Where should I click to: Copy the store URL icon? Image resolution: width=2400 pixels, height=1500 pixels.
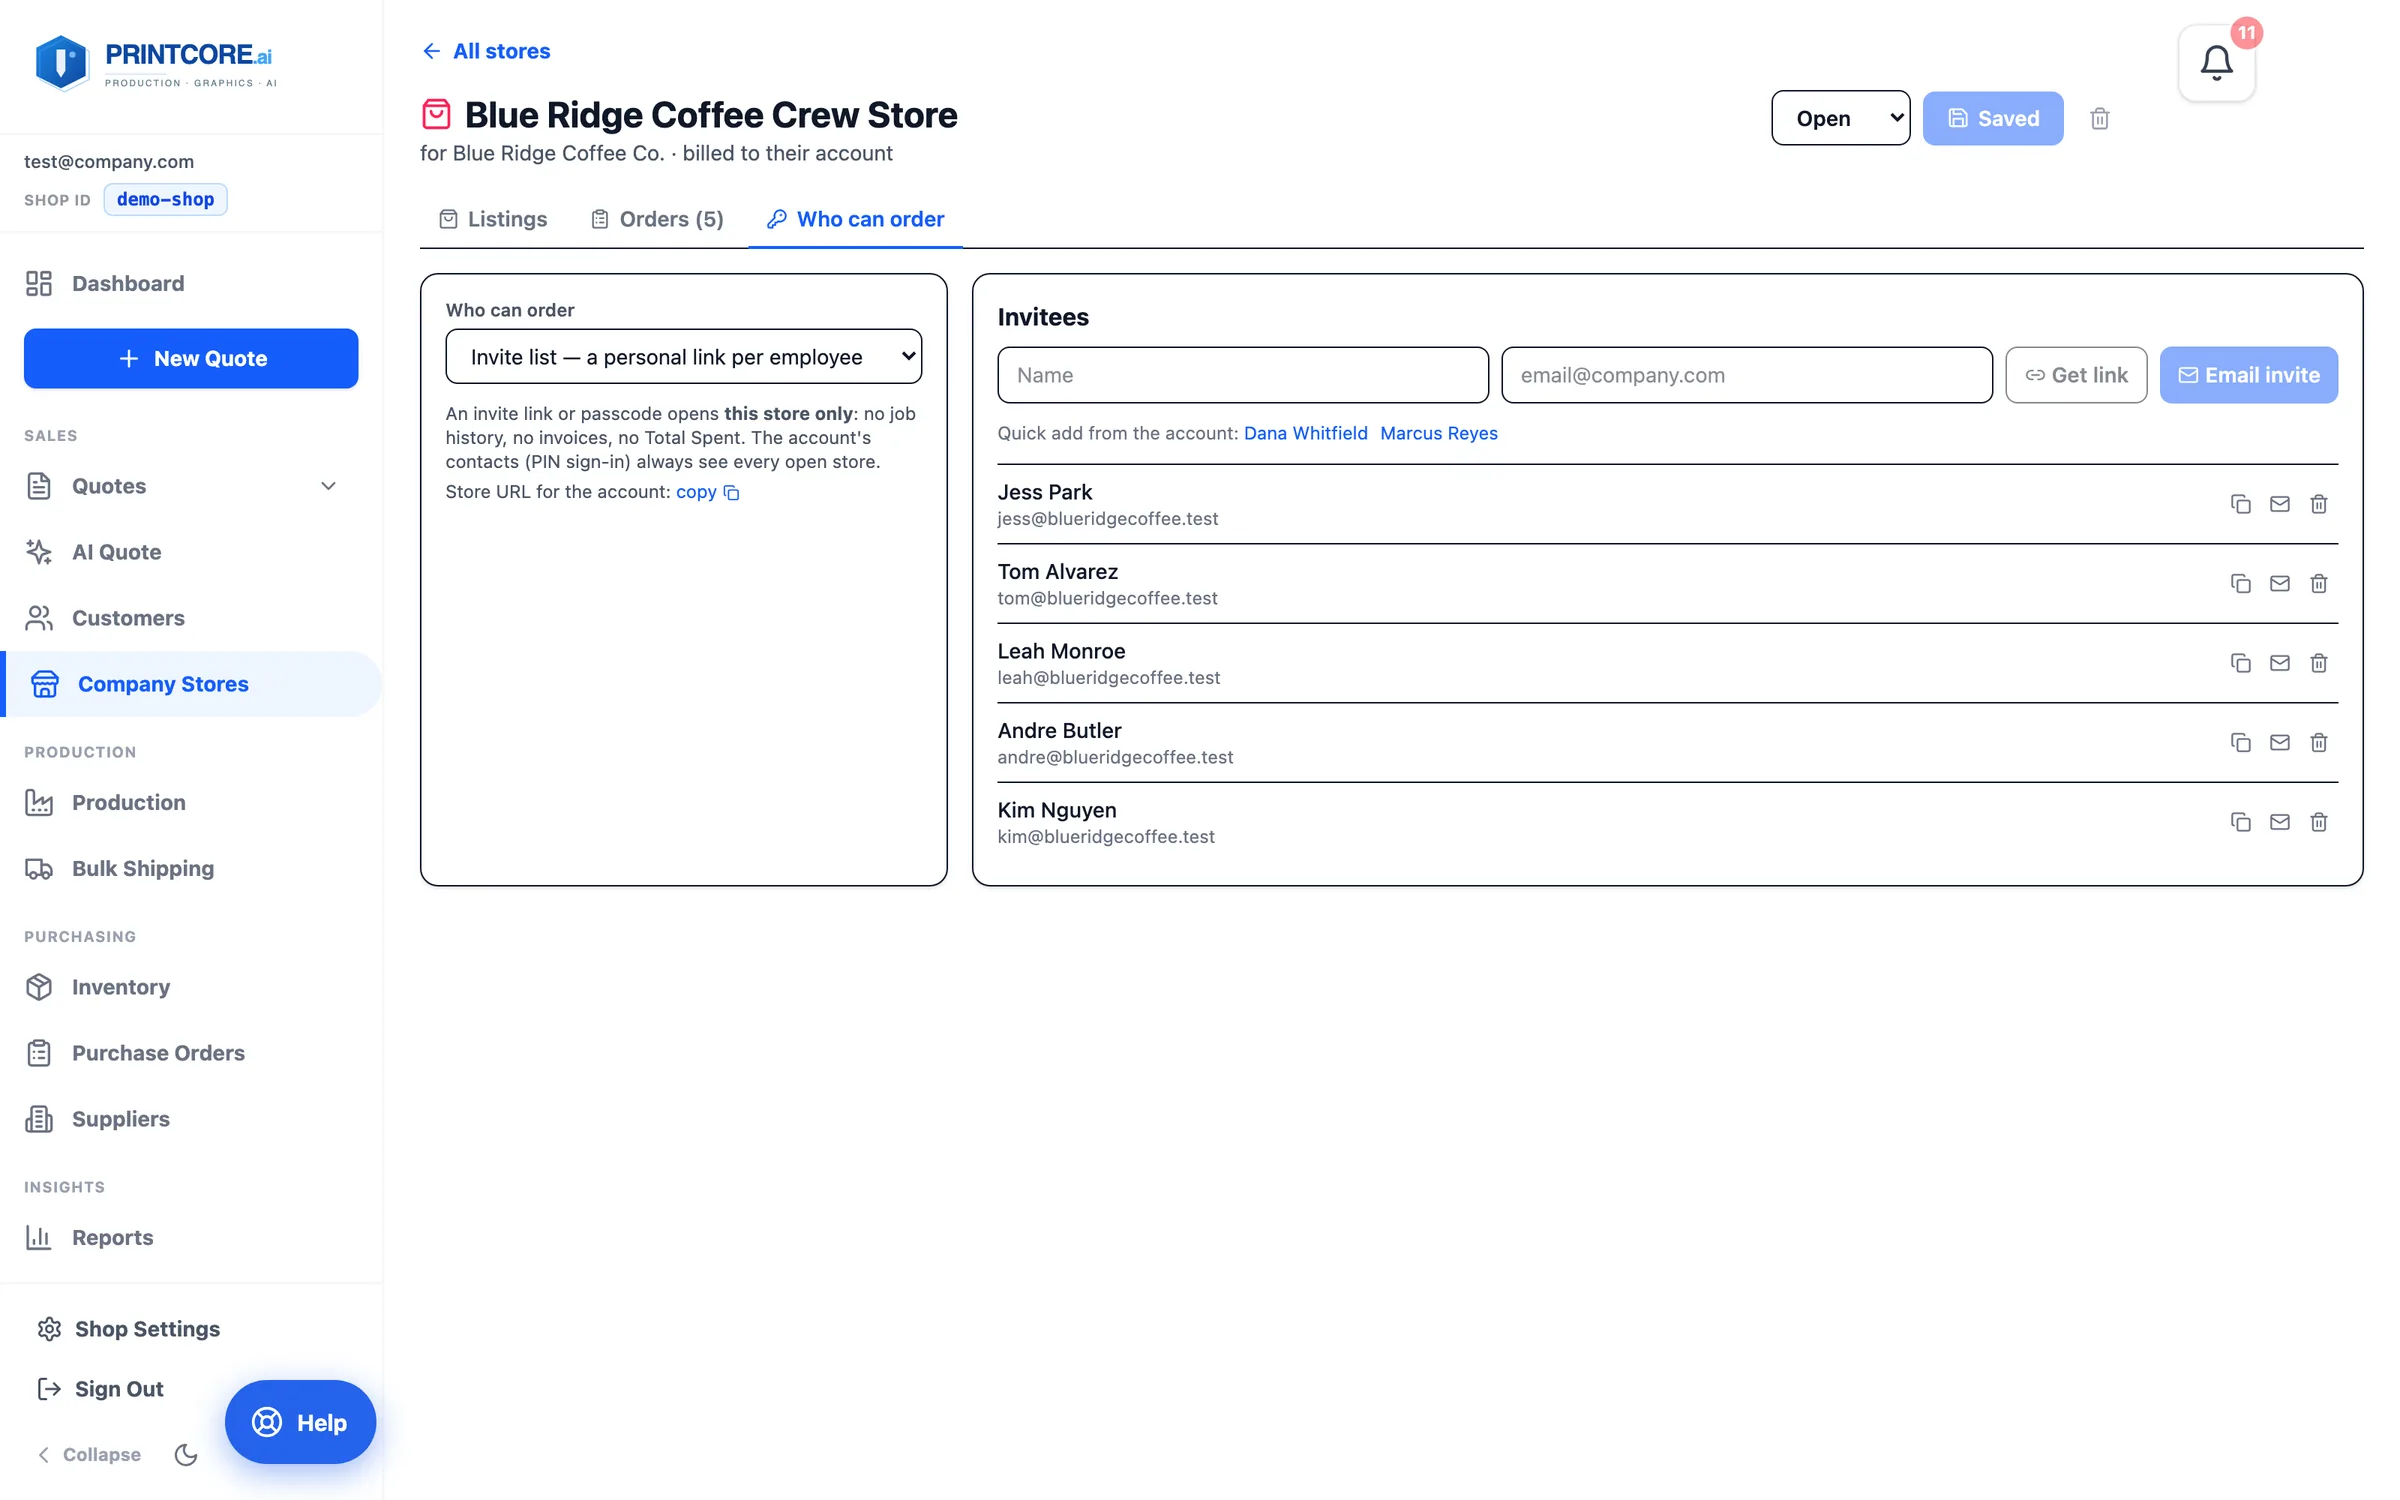coord(731,492)
